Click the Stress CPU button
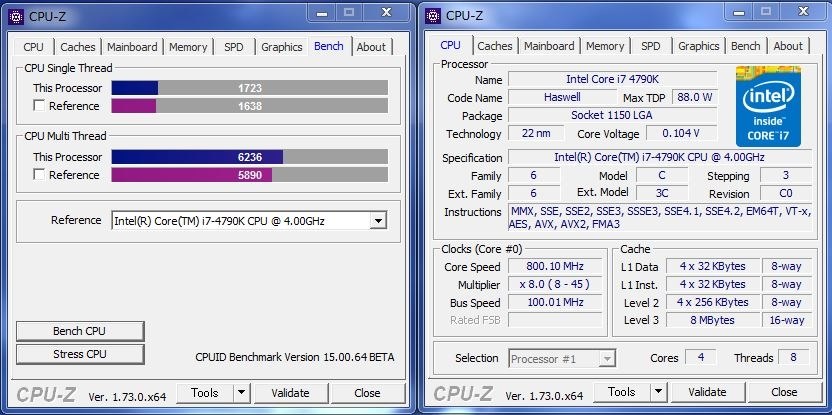The height and width of the screenshot is (415, 832). pyautogui.click(x=80, y=354)
